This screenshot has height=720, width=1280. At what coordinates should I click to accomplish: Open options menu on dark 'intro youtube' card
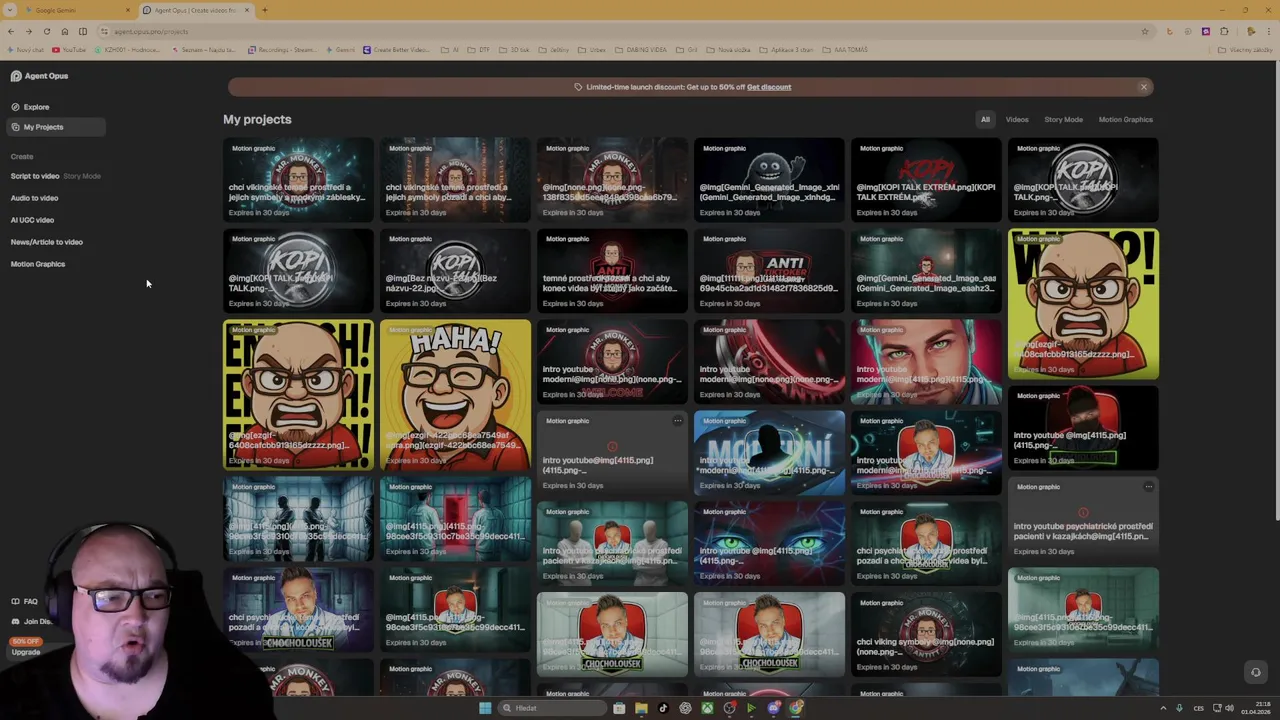click(x=677, y=421)
